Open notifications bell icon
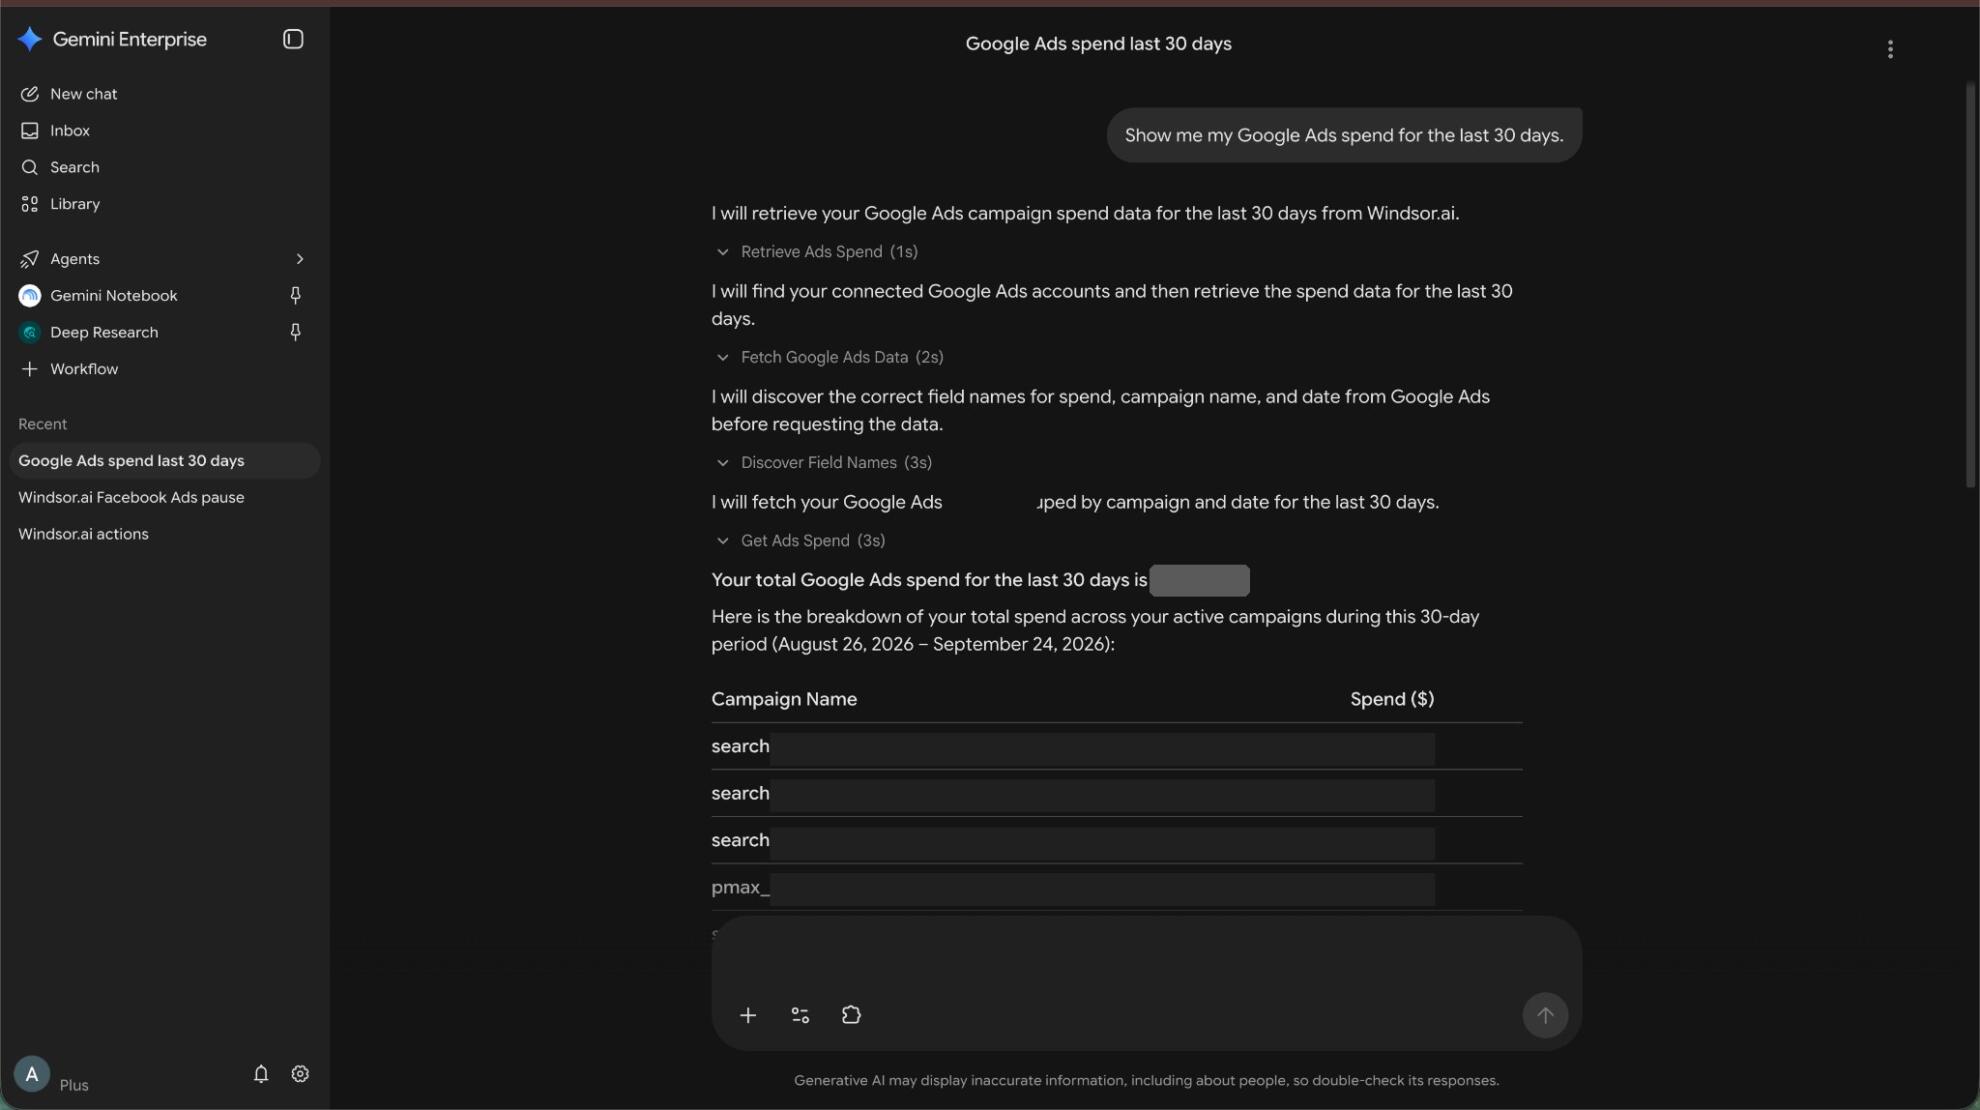The height and width of the screenshot is (1110, 1980). [261, 1073]
